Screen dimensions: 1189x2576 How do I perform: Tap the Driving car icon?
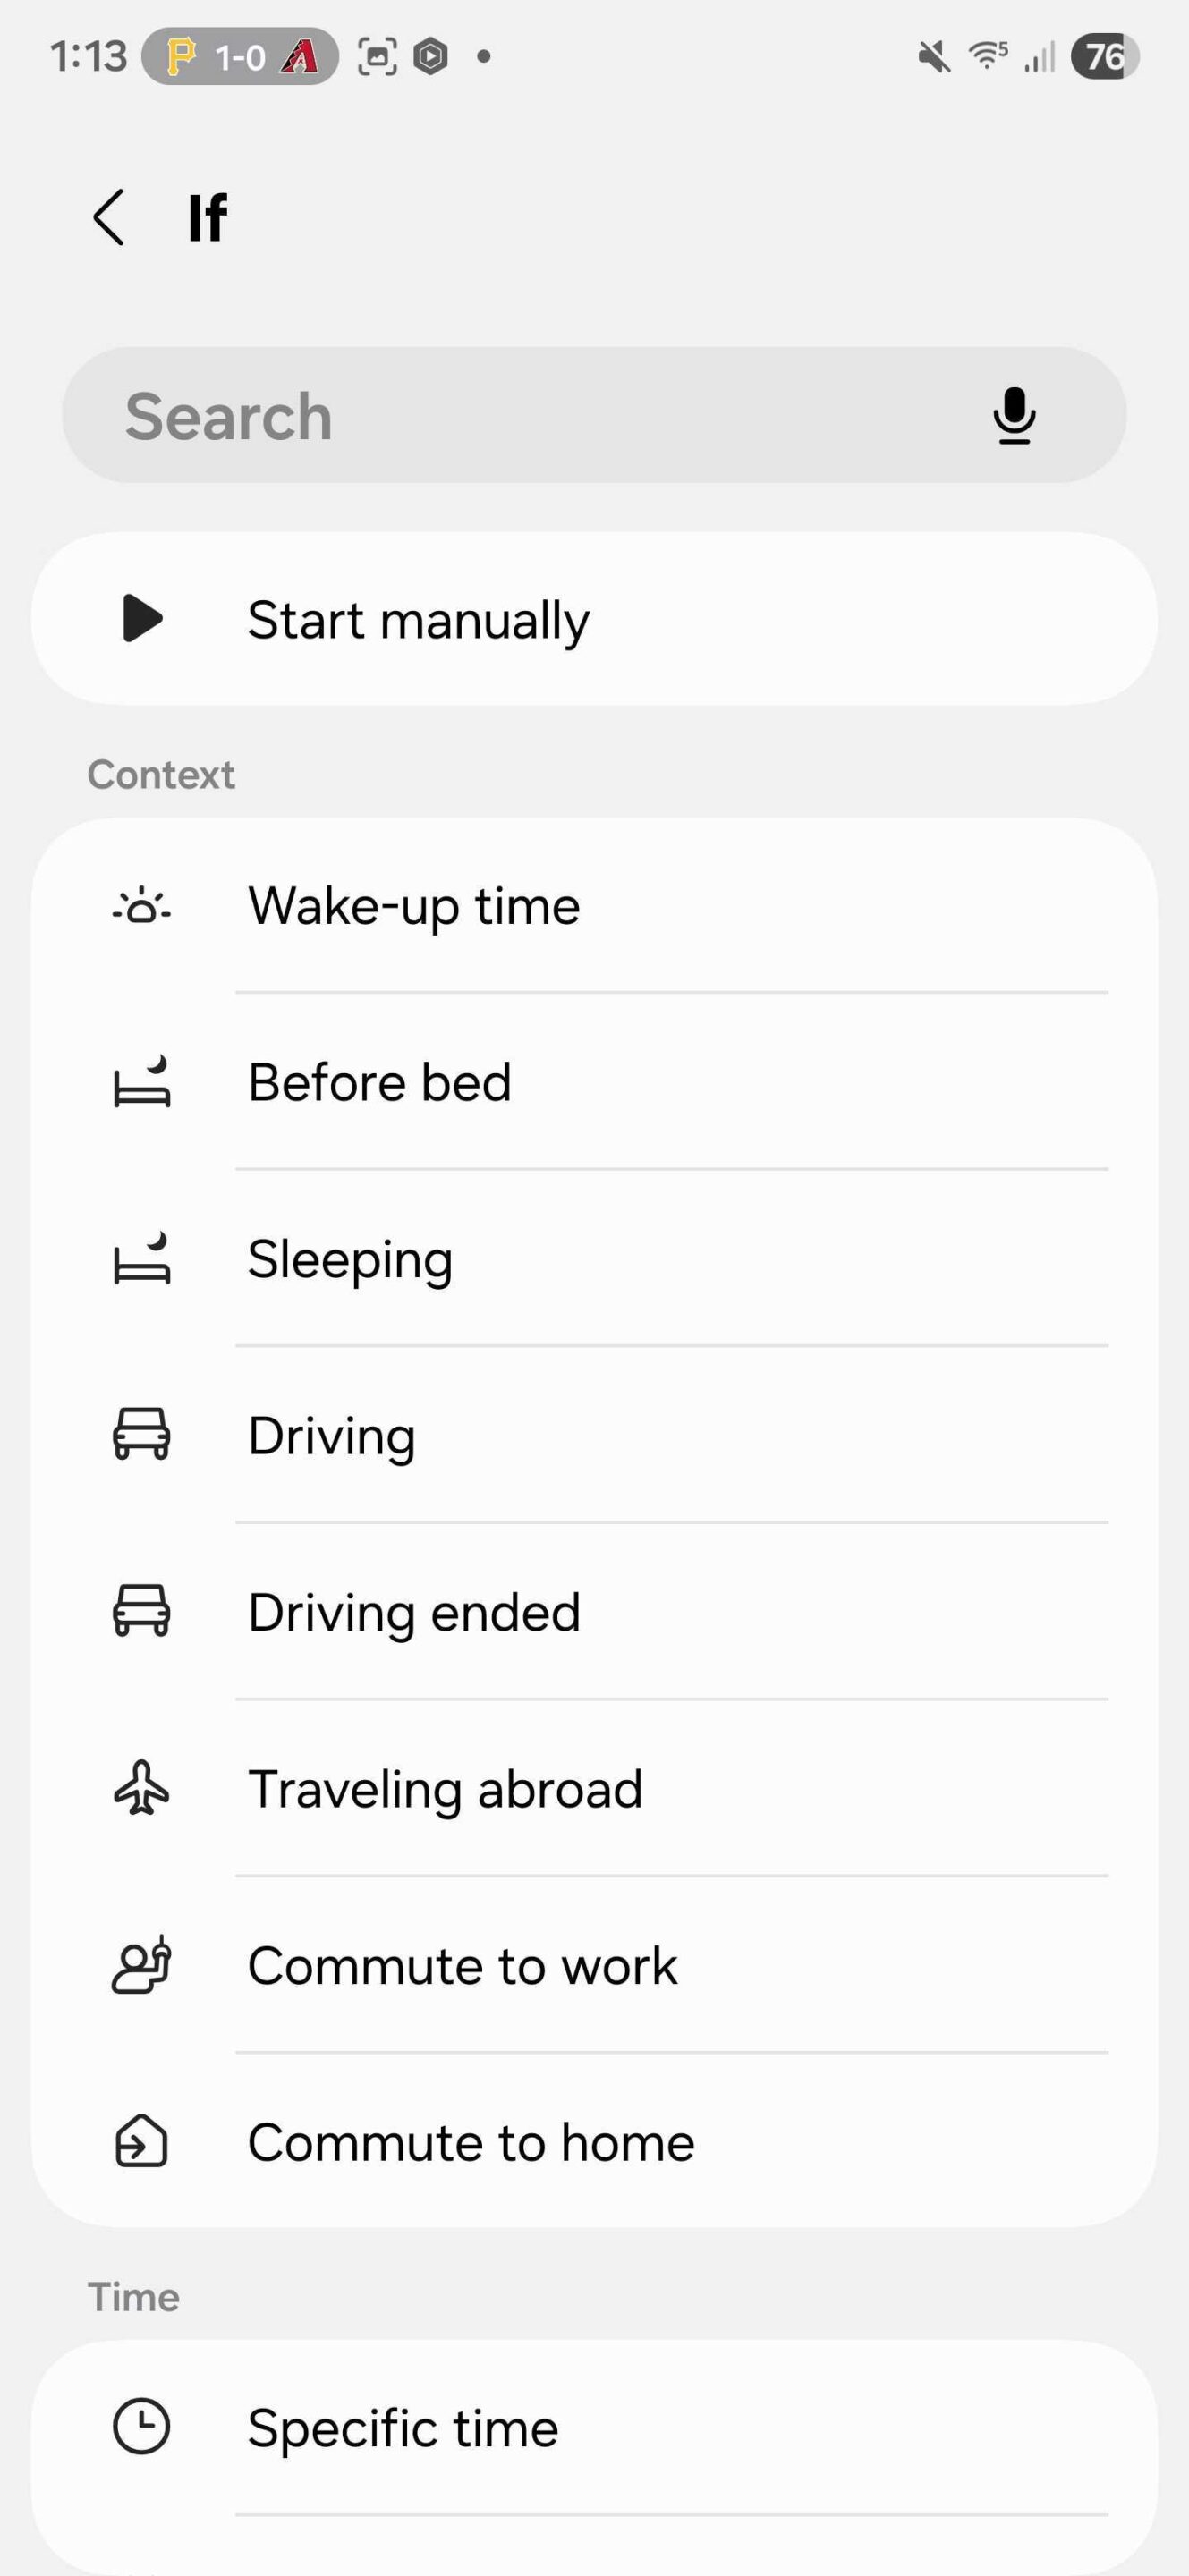(x=142, y=1435)
